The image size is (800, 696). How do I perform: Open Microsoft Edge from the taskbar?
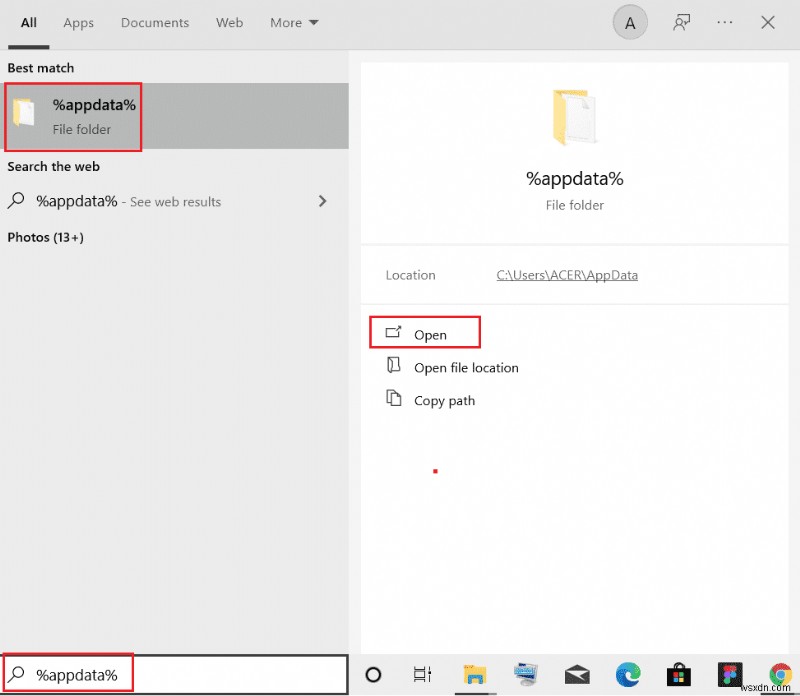pyautogui.click(x=627, y=675)
